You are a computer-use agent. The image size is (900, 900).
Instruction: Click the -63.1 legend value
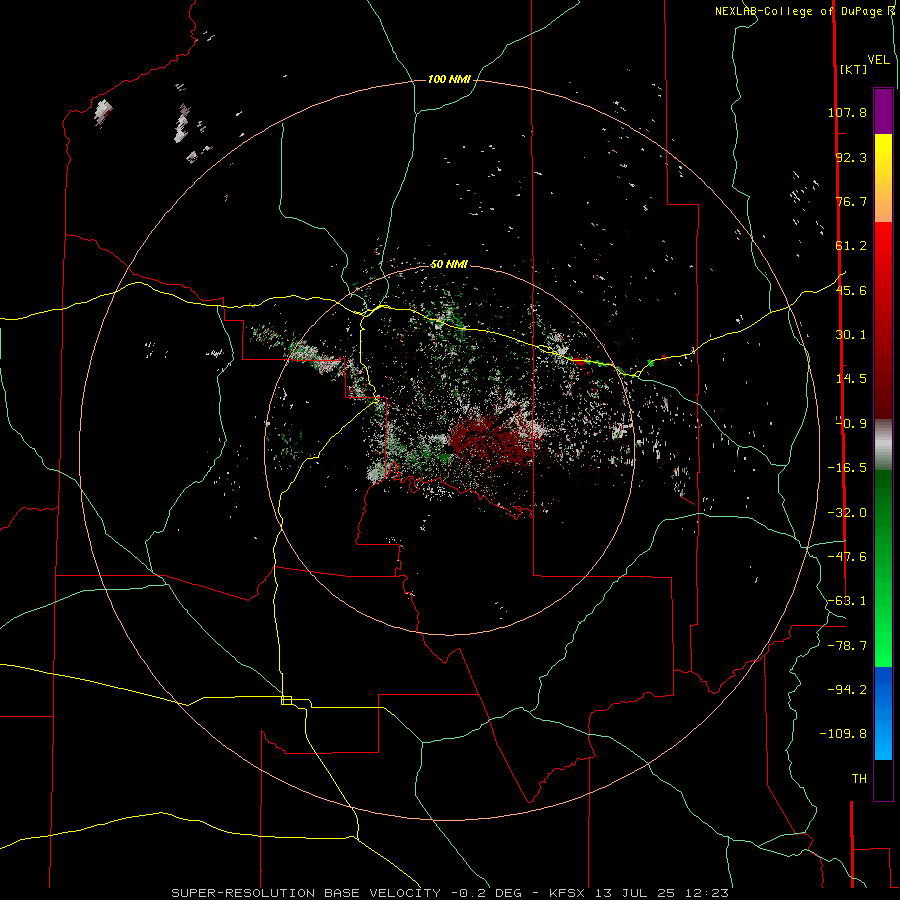[x=847, y=601]
